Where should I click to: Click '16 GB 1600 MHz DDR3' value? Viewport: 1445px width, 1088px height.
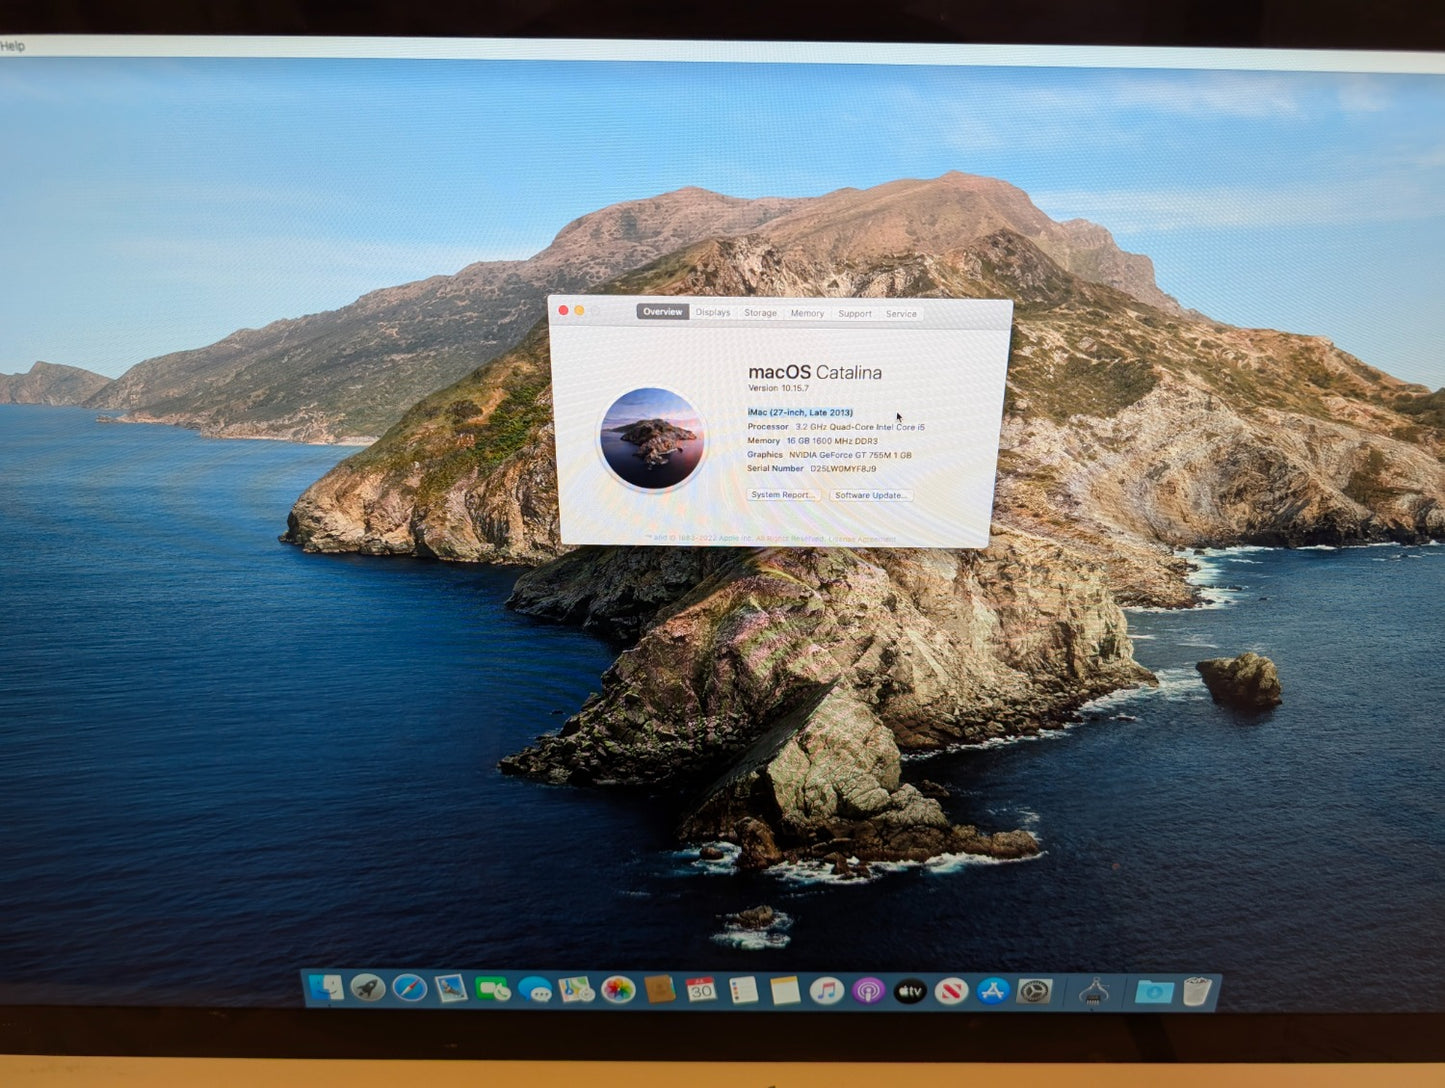pos(832,441)
